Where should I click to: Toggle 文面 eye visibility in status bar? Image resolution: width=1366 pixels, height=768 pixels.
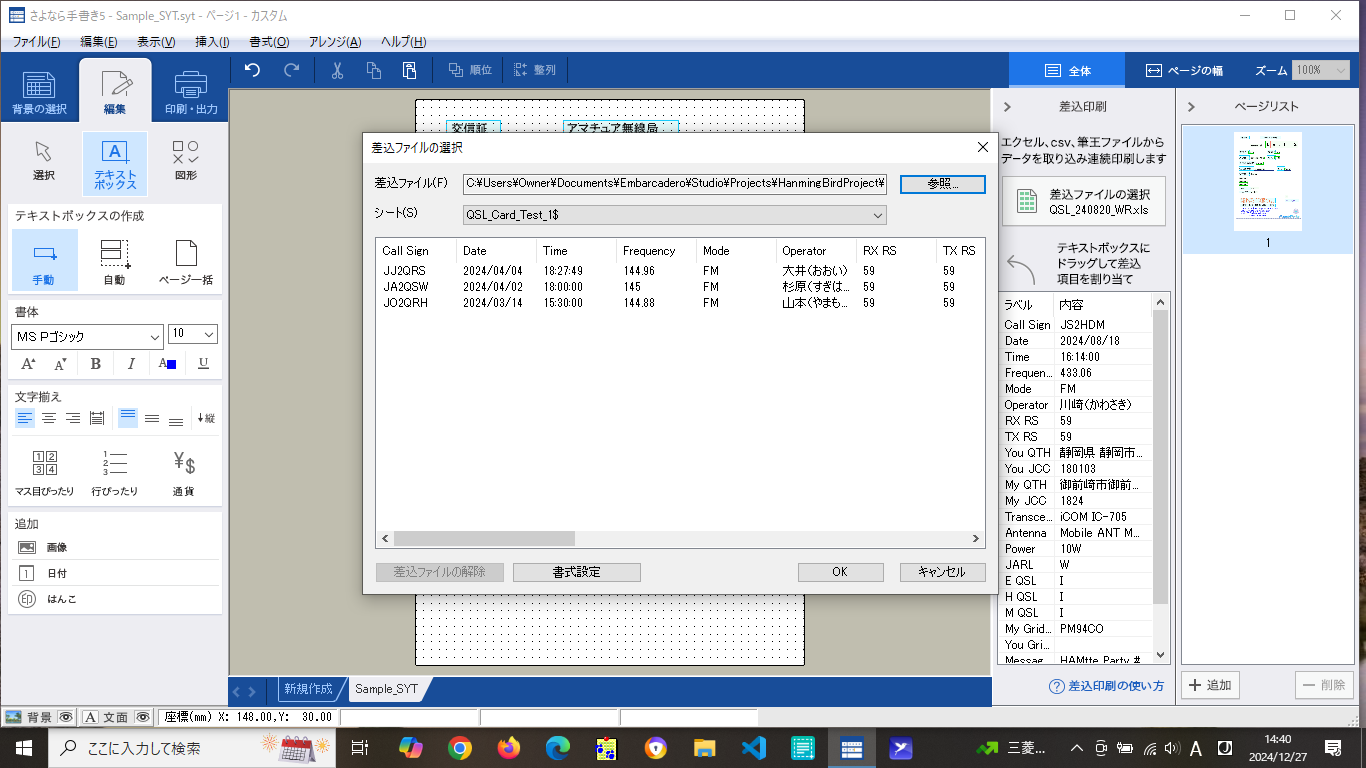[142, 717]
